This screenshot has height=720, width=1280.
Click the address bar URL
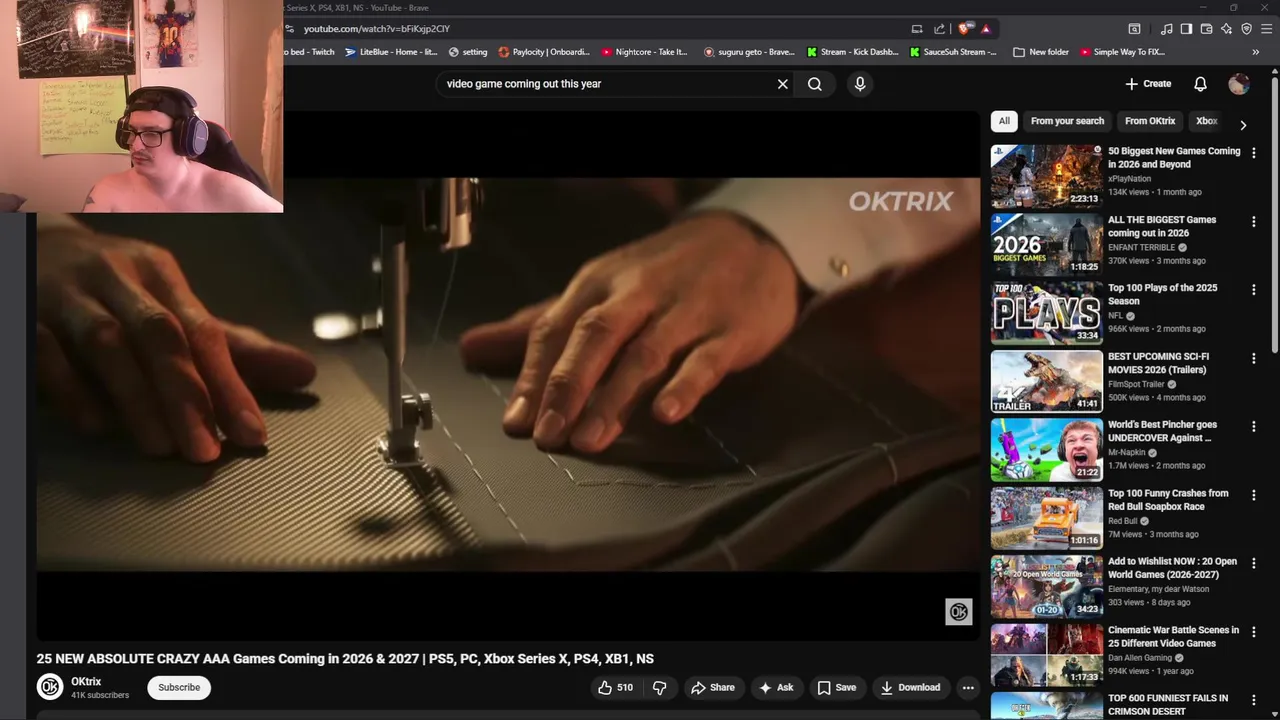point(376,29)
